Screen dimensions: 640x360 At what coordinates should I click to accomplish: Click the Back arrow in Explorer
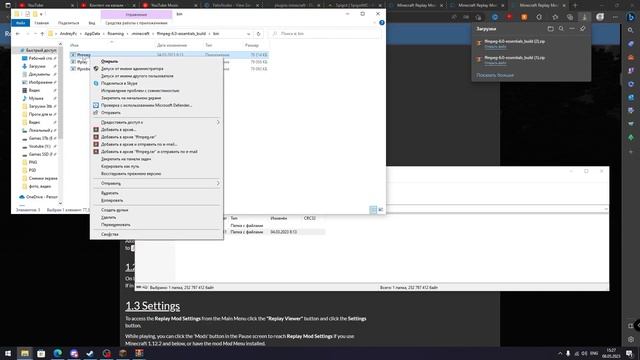click(x=18, y=34)
